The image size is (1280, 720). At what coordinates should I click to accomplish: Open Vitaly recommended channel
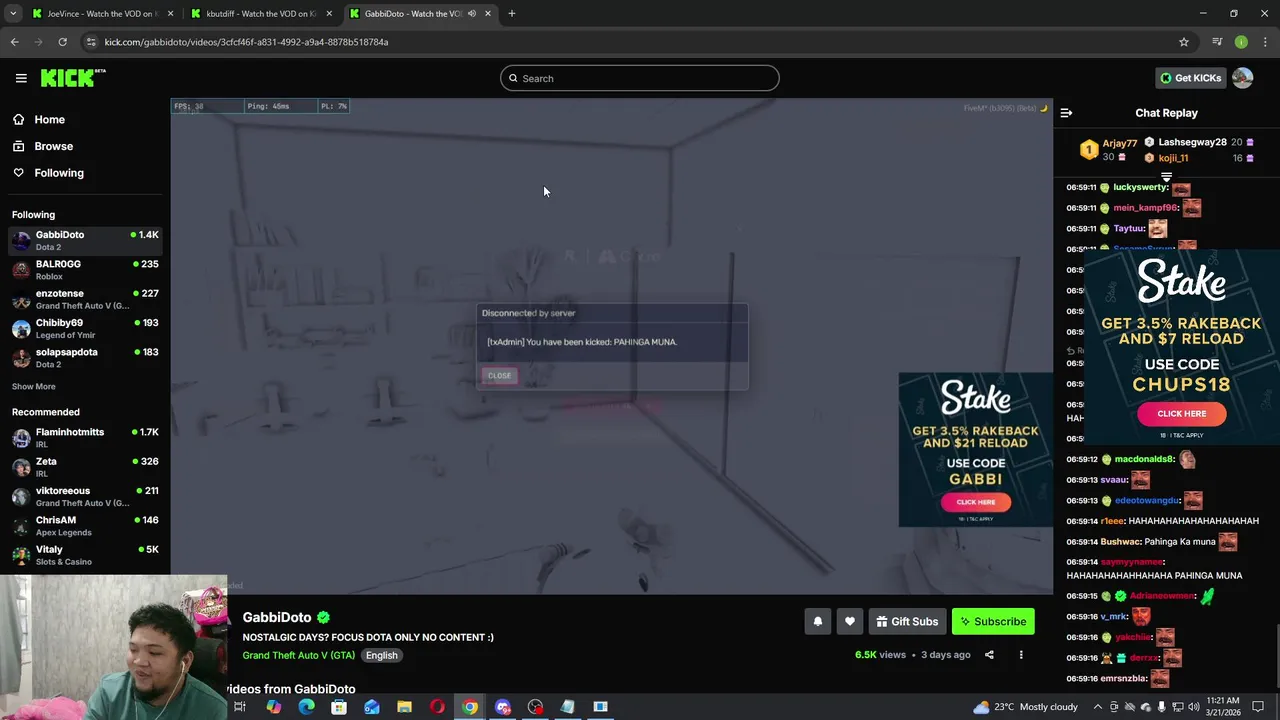tap(85, 555)
